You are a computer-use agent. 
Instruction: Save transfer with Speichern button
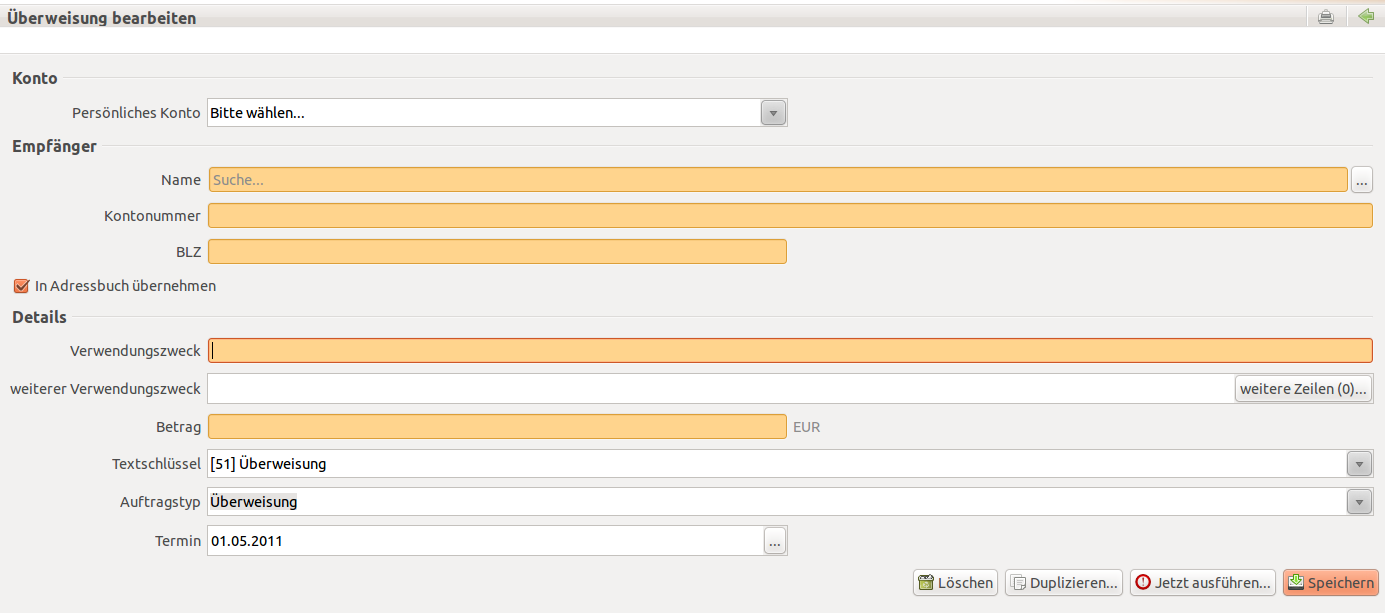click(x=1331, y=583)
